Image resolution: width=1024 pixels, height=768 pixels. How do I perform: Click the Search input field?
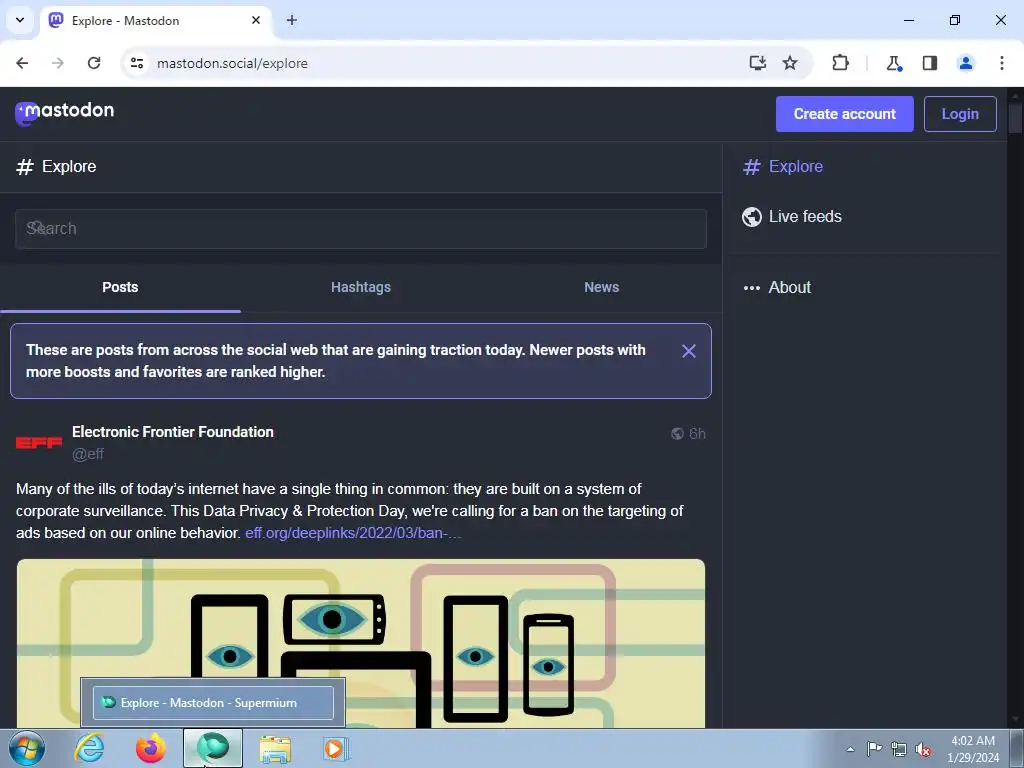point(360,229)
